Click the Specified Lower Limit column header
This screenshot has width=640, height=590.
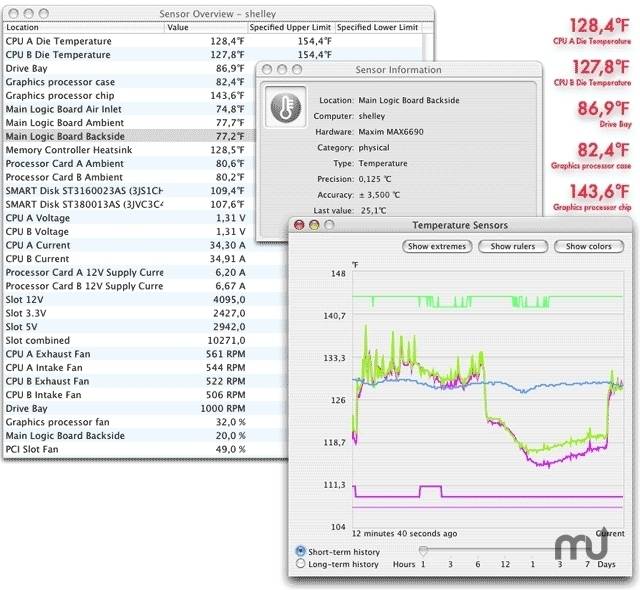pos(378,27)
